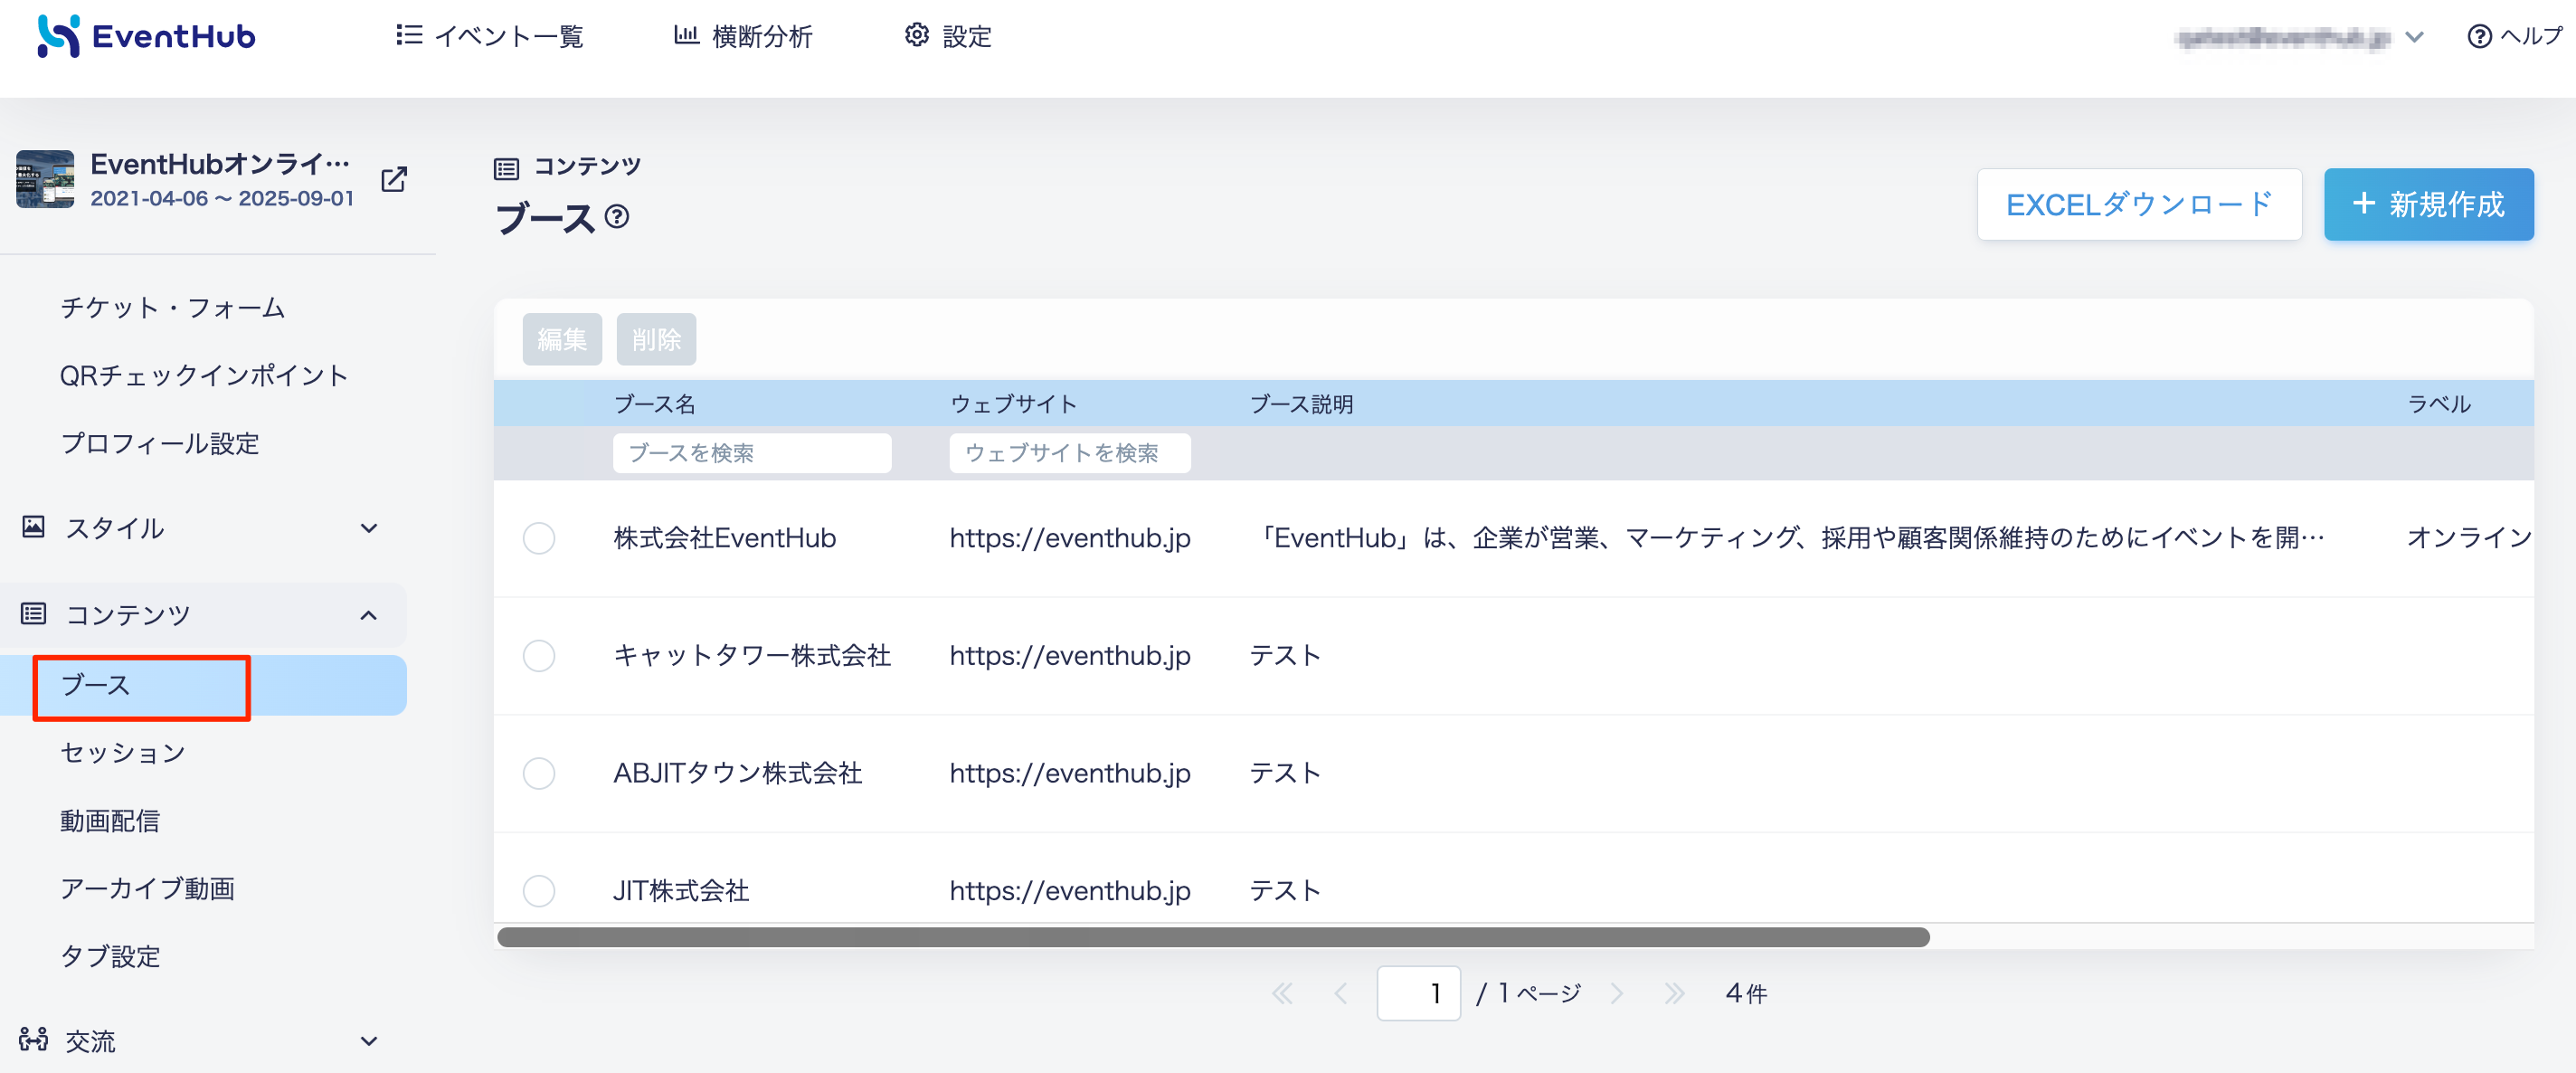Open ヘルプ help icon in header
Screen dimensions: 2576x1073
(x=2479, y=37)
